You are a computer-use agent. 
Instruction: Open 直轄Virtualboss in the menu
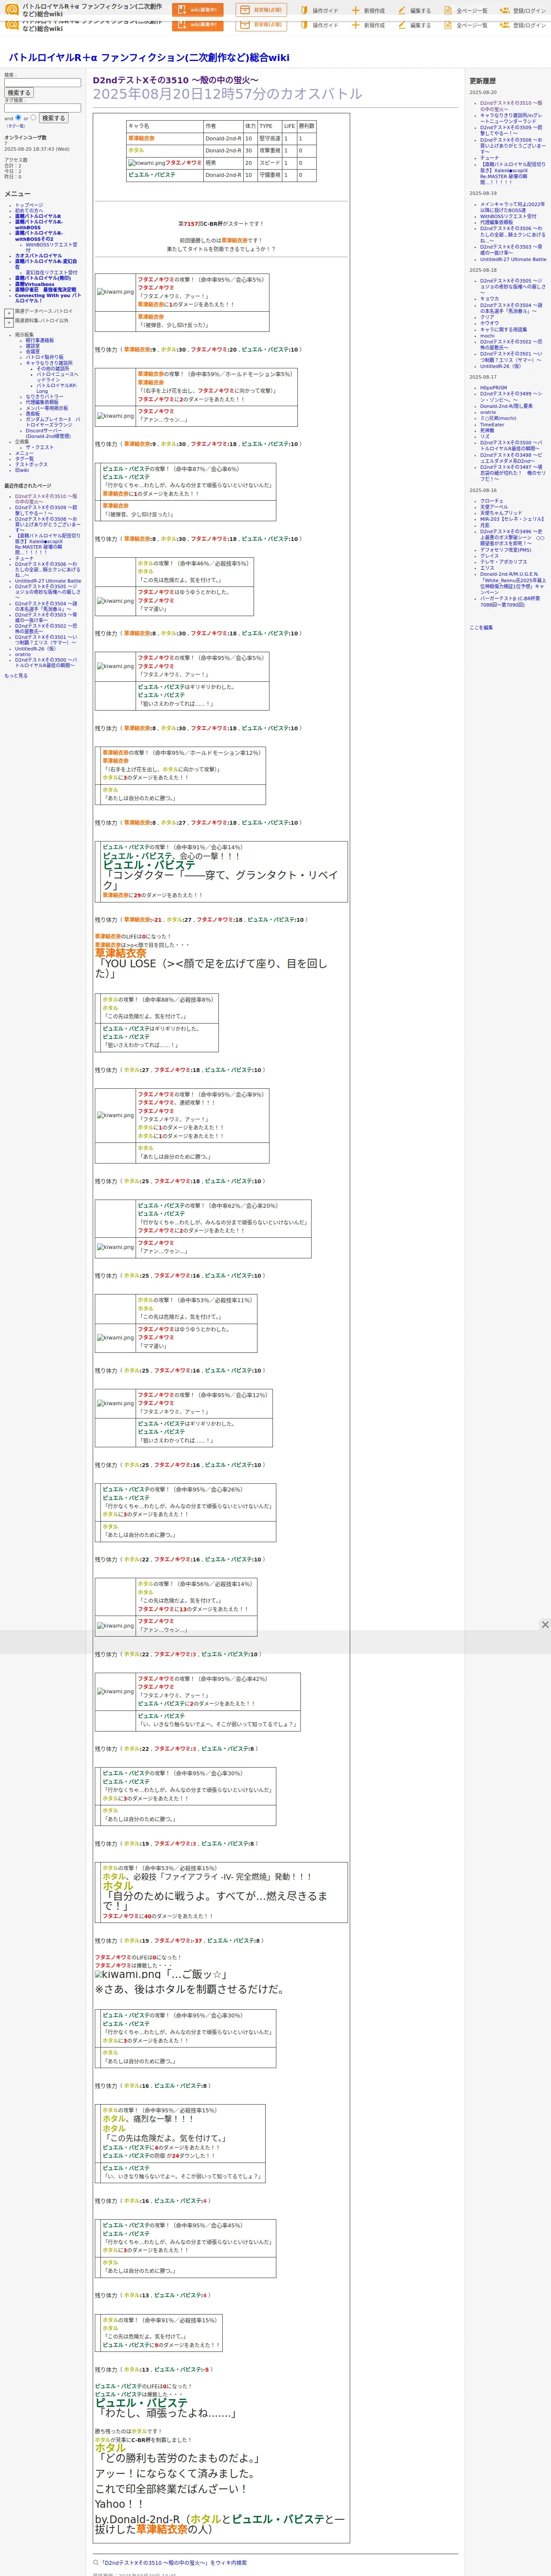point(35,284)
